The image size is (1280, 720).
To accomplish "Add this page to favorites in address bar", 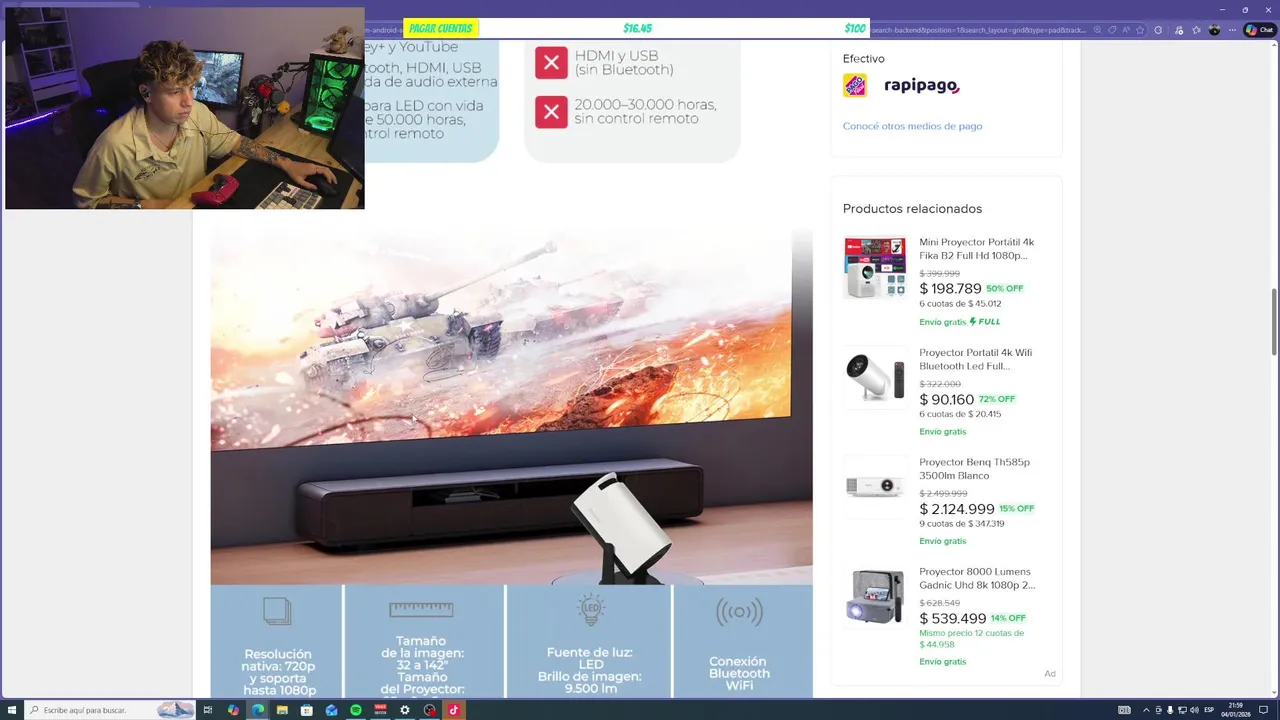I will [x=1140, y=30].
